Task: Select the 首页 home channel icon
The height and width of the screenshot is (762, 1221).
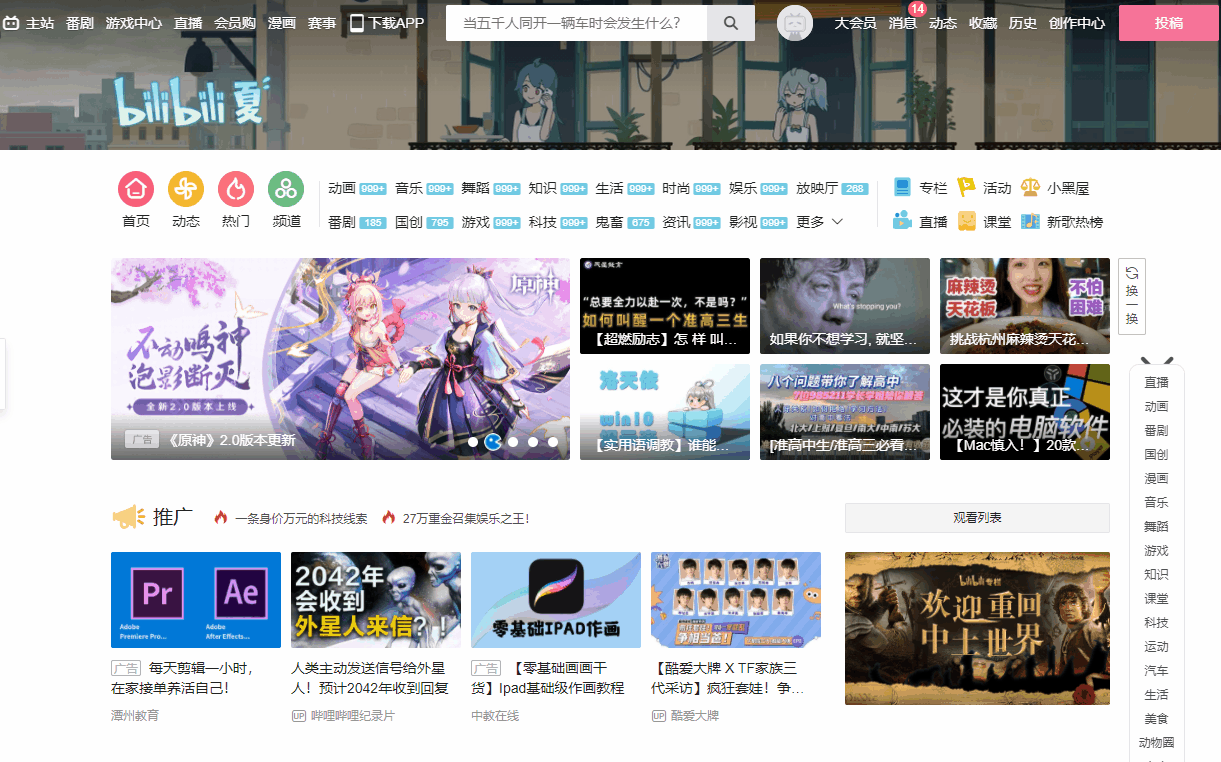Action: click(x=135, y=190)
